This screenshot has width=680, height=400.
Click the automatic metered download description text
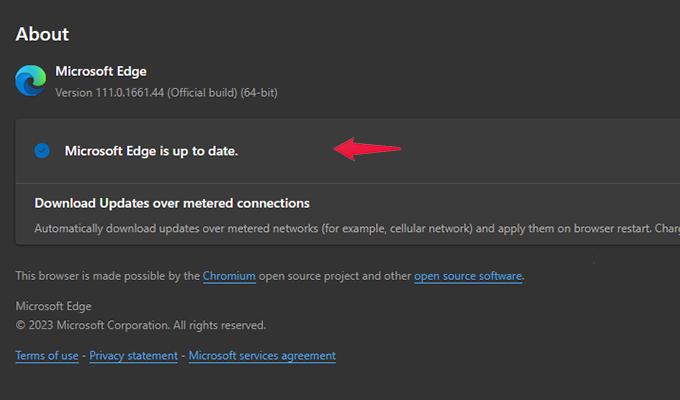pyautogui.click(x=357, y=229)
